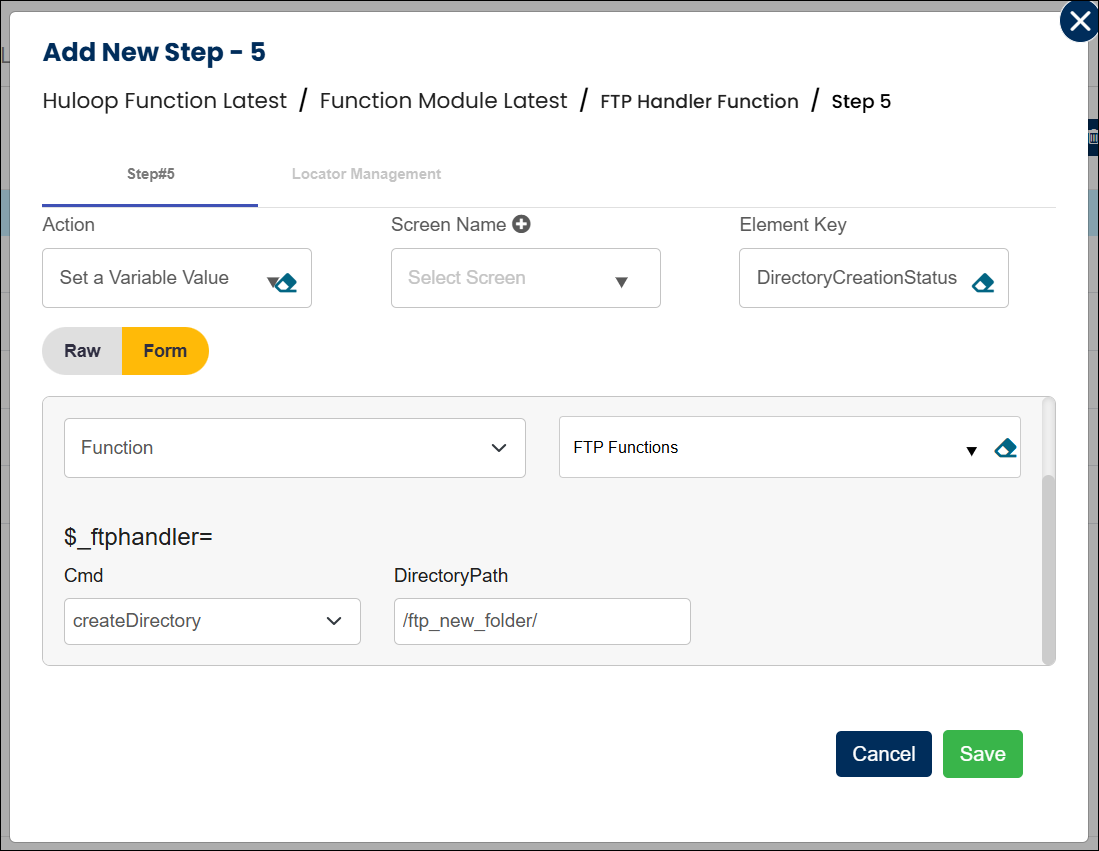
Task: Switch to Form mode
Action: pyautogui.click(x=165, y=350)
